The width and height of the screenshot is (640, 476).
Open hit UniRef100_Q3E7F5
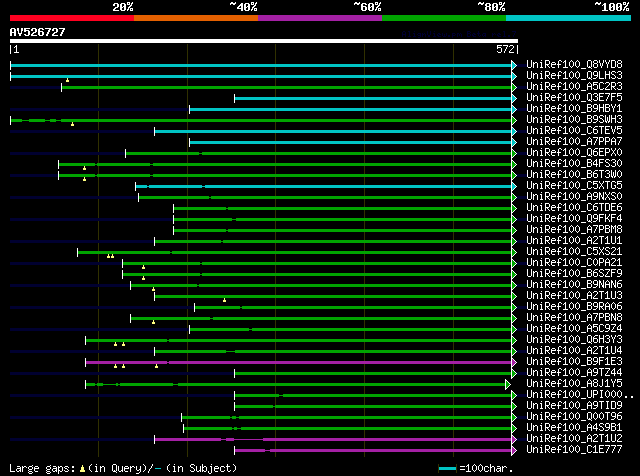(x=574, y=98)
